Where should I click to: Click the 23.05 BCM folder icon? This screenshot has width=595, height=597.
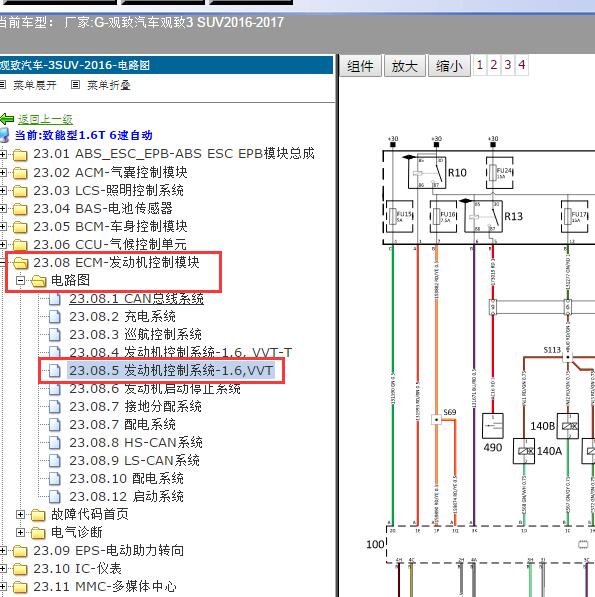20,227
